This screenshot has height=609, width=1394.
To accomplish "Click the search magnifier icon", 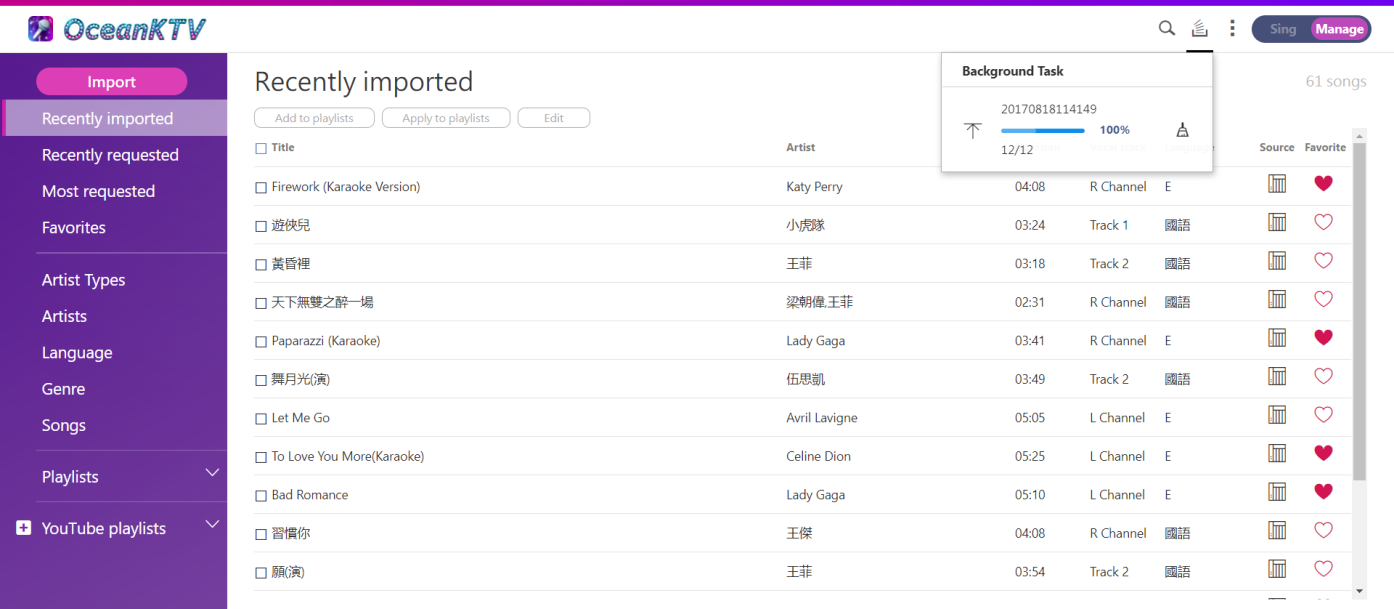I will 1166,29.
